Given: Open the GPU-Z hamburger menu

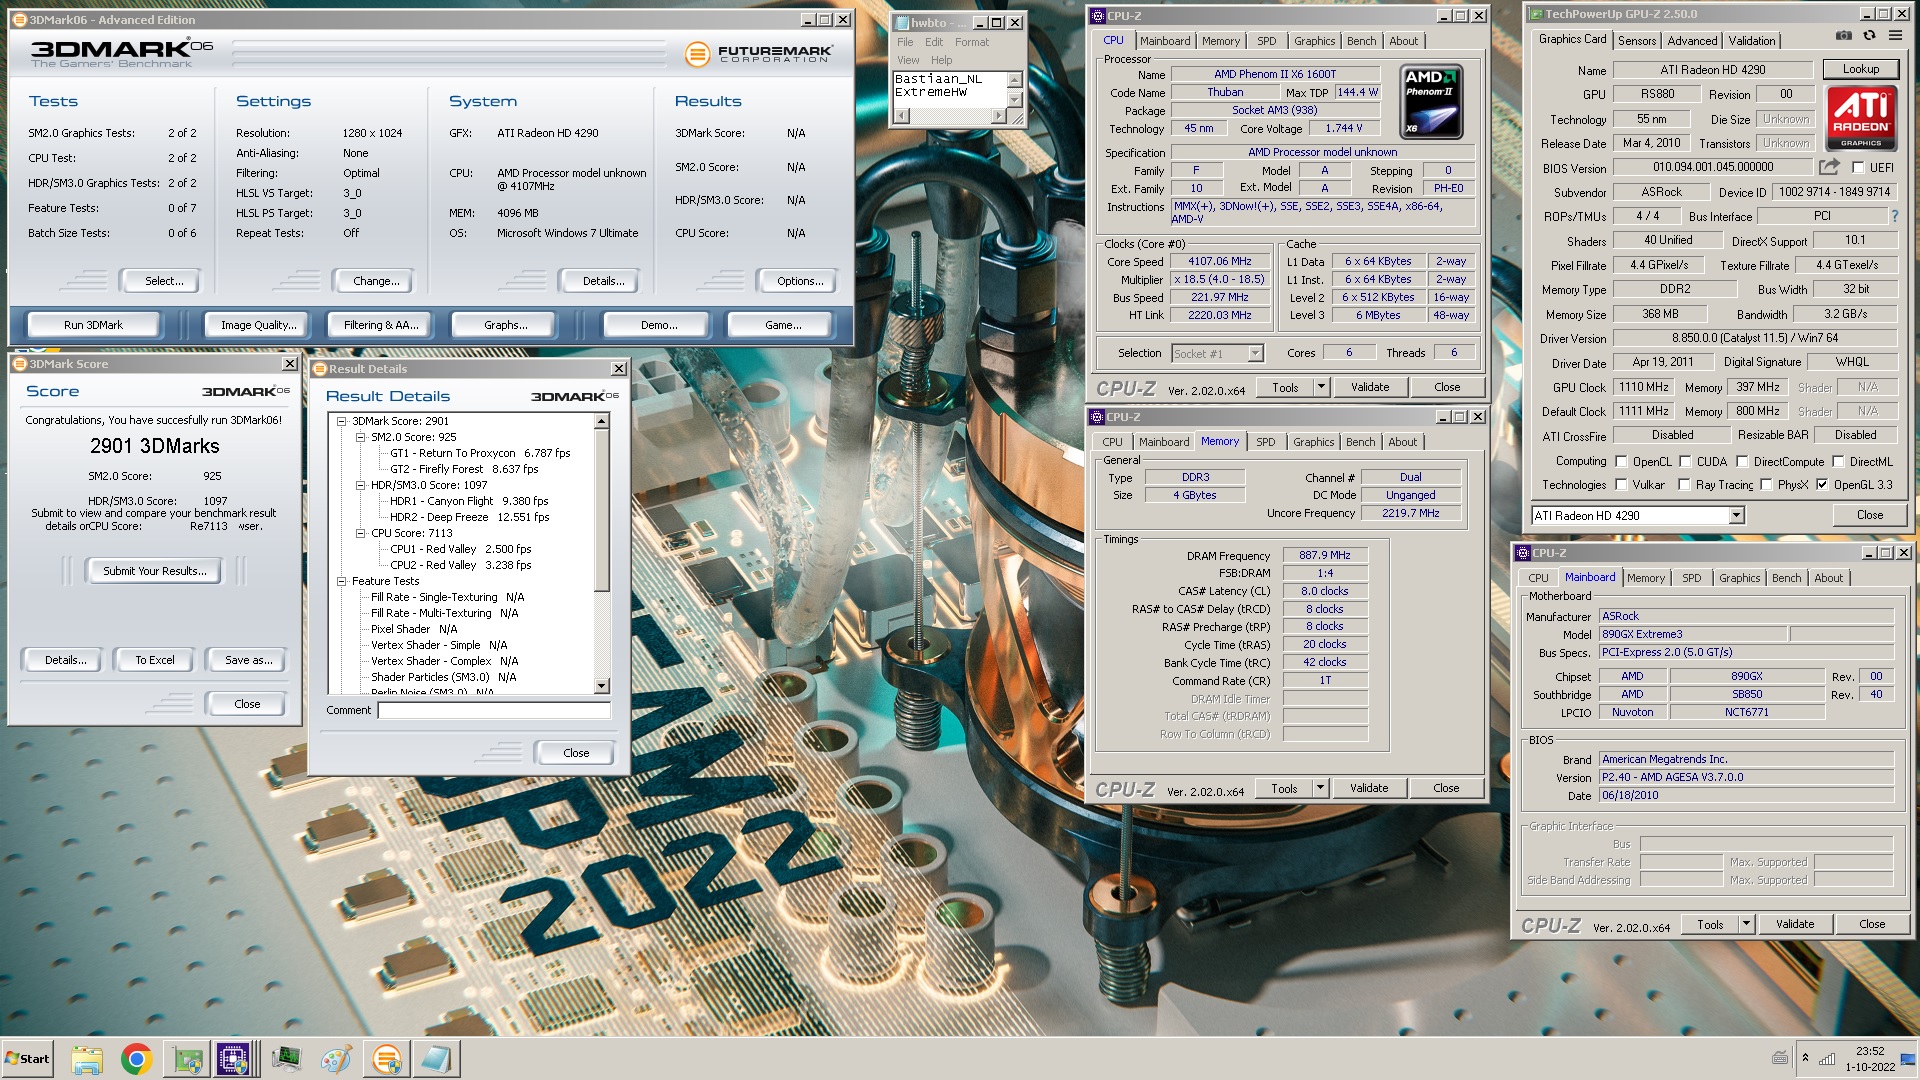Looking at the screenshot, I should click(x=1895, y=36).
